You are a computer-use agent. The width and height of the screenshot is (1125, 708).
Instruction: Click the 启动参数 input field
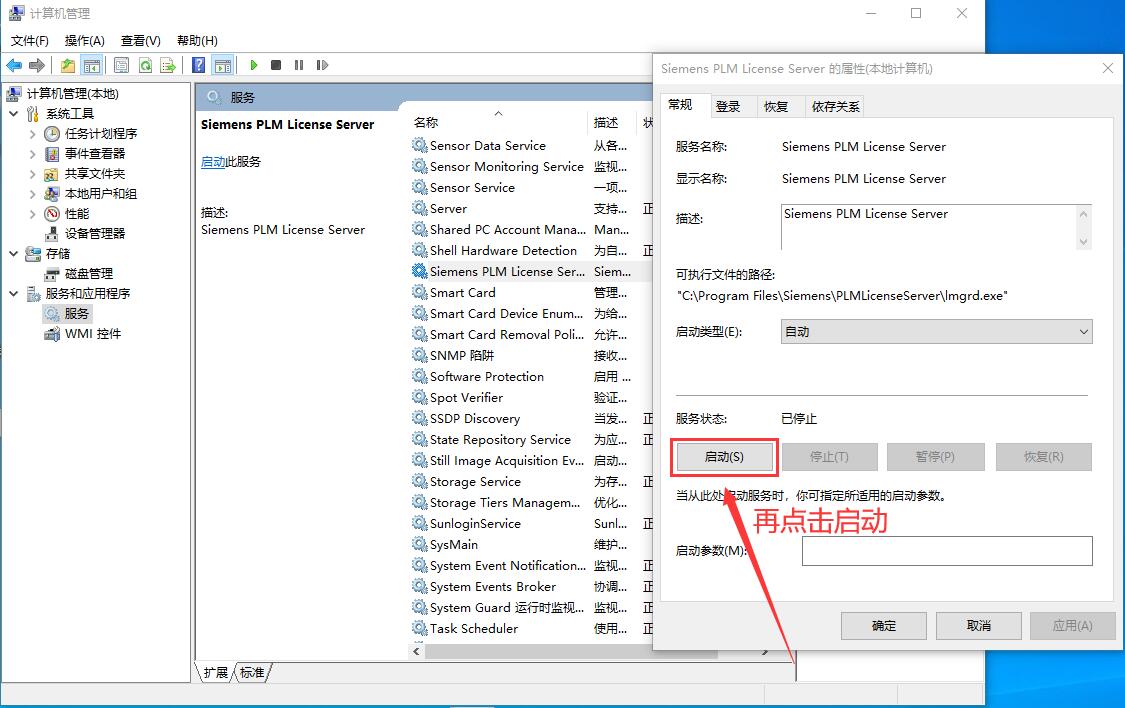[x=946, y=551]
